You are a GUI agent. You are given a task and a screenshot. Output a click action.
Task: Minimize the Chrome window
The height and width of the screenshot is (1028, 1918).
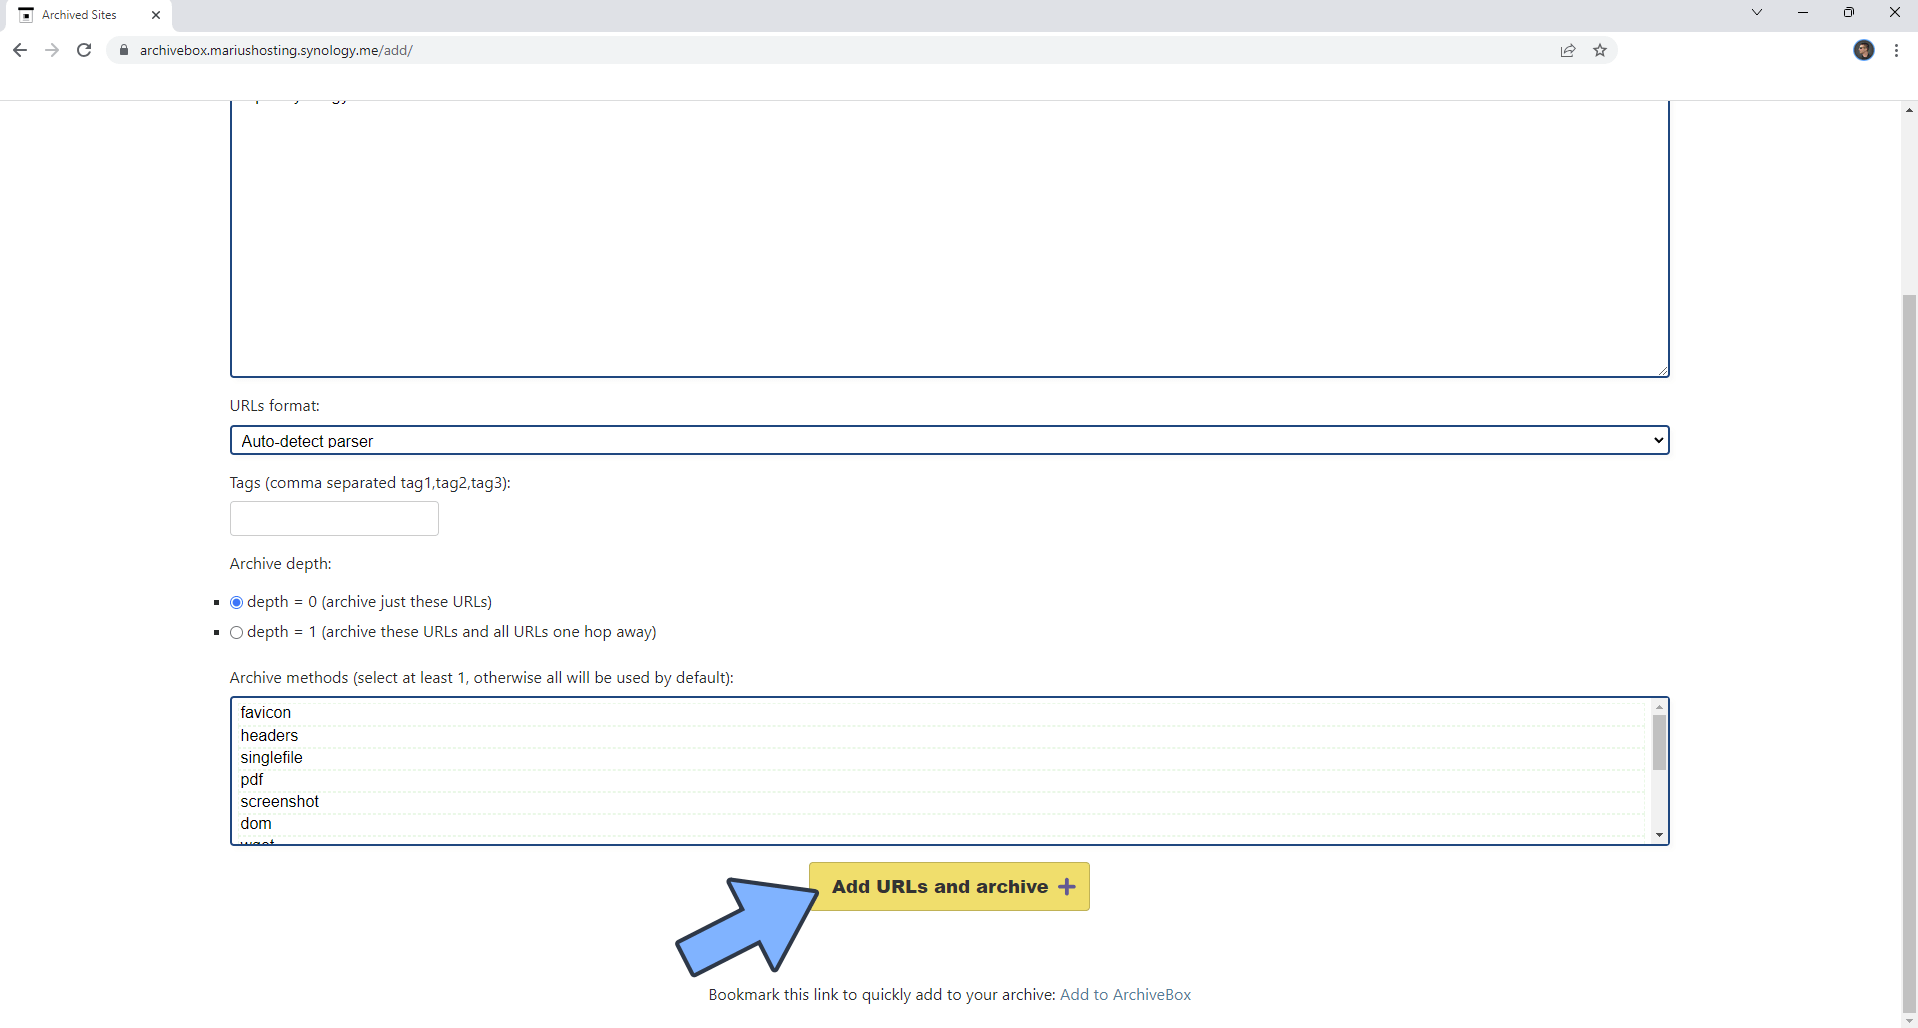[1803, 13]
